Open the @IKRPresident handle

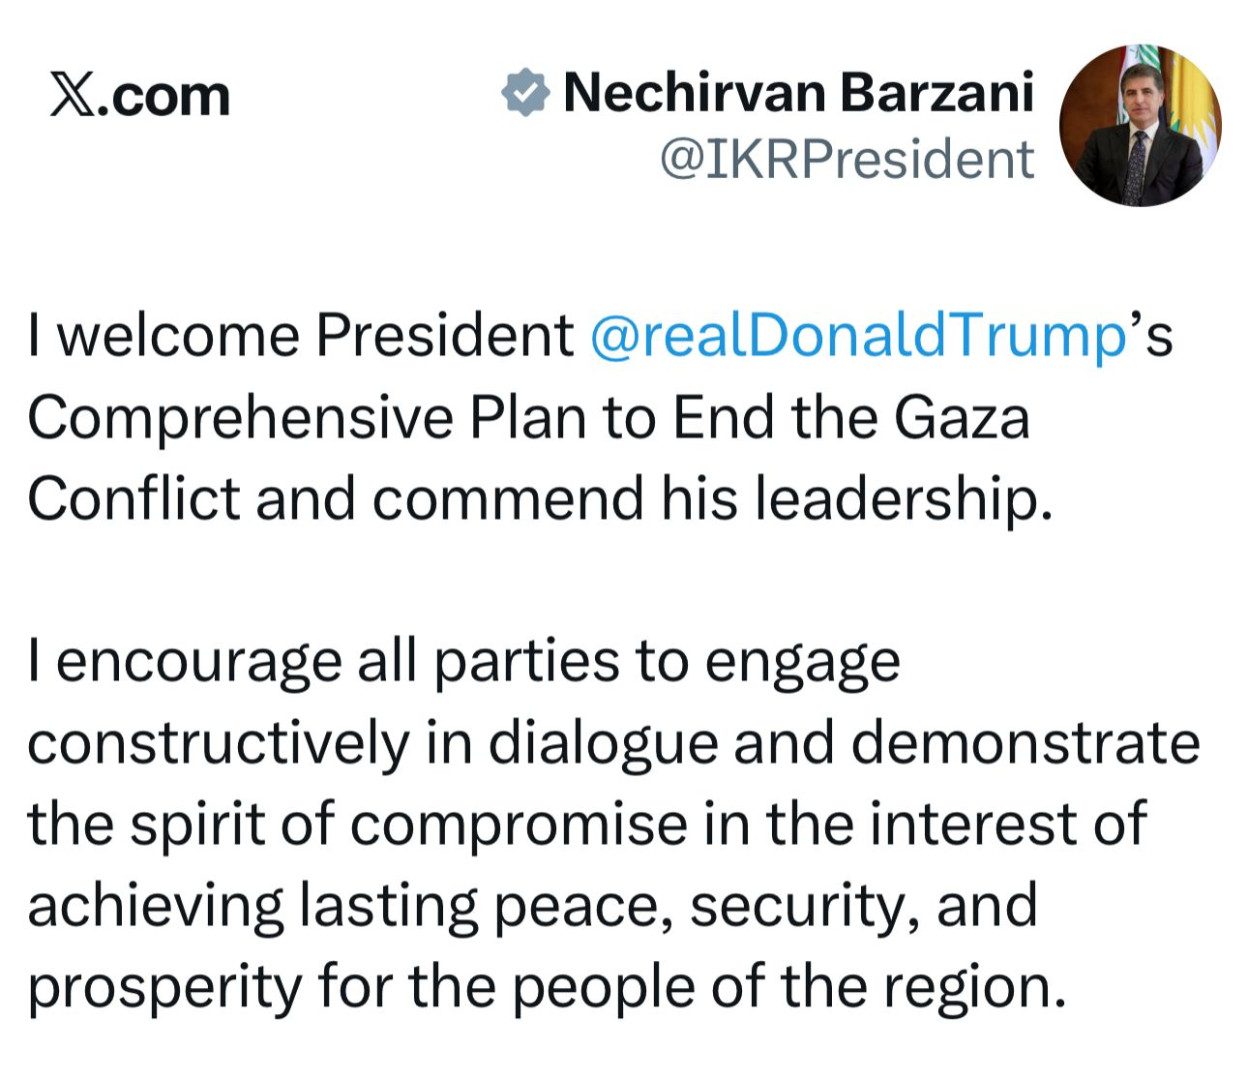tap(846, 160)
